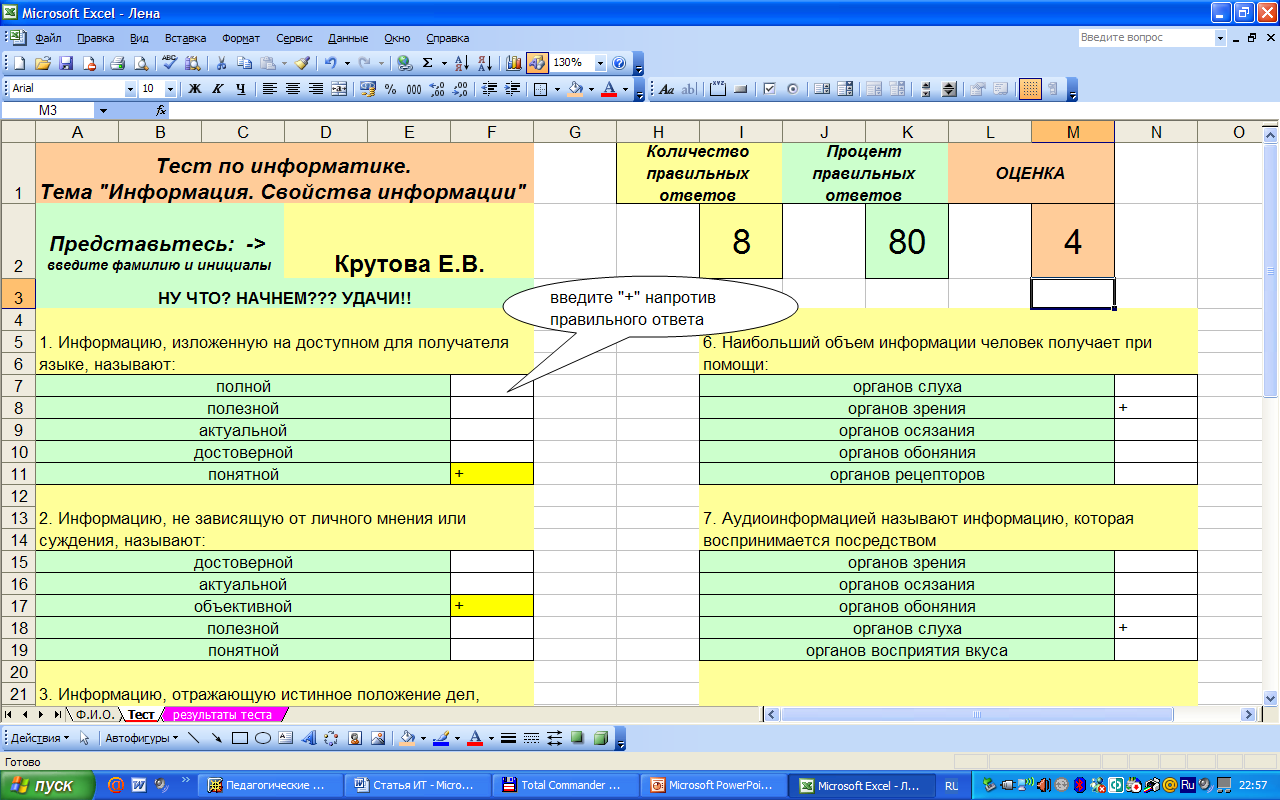This screenshot has height=800, width=1280.
Task: Click the Increase Decimal icon
Action: coord(436,89)
